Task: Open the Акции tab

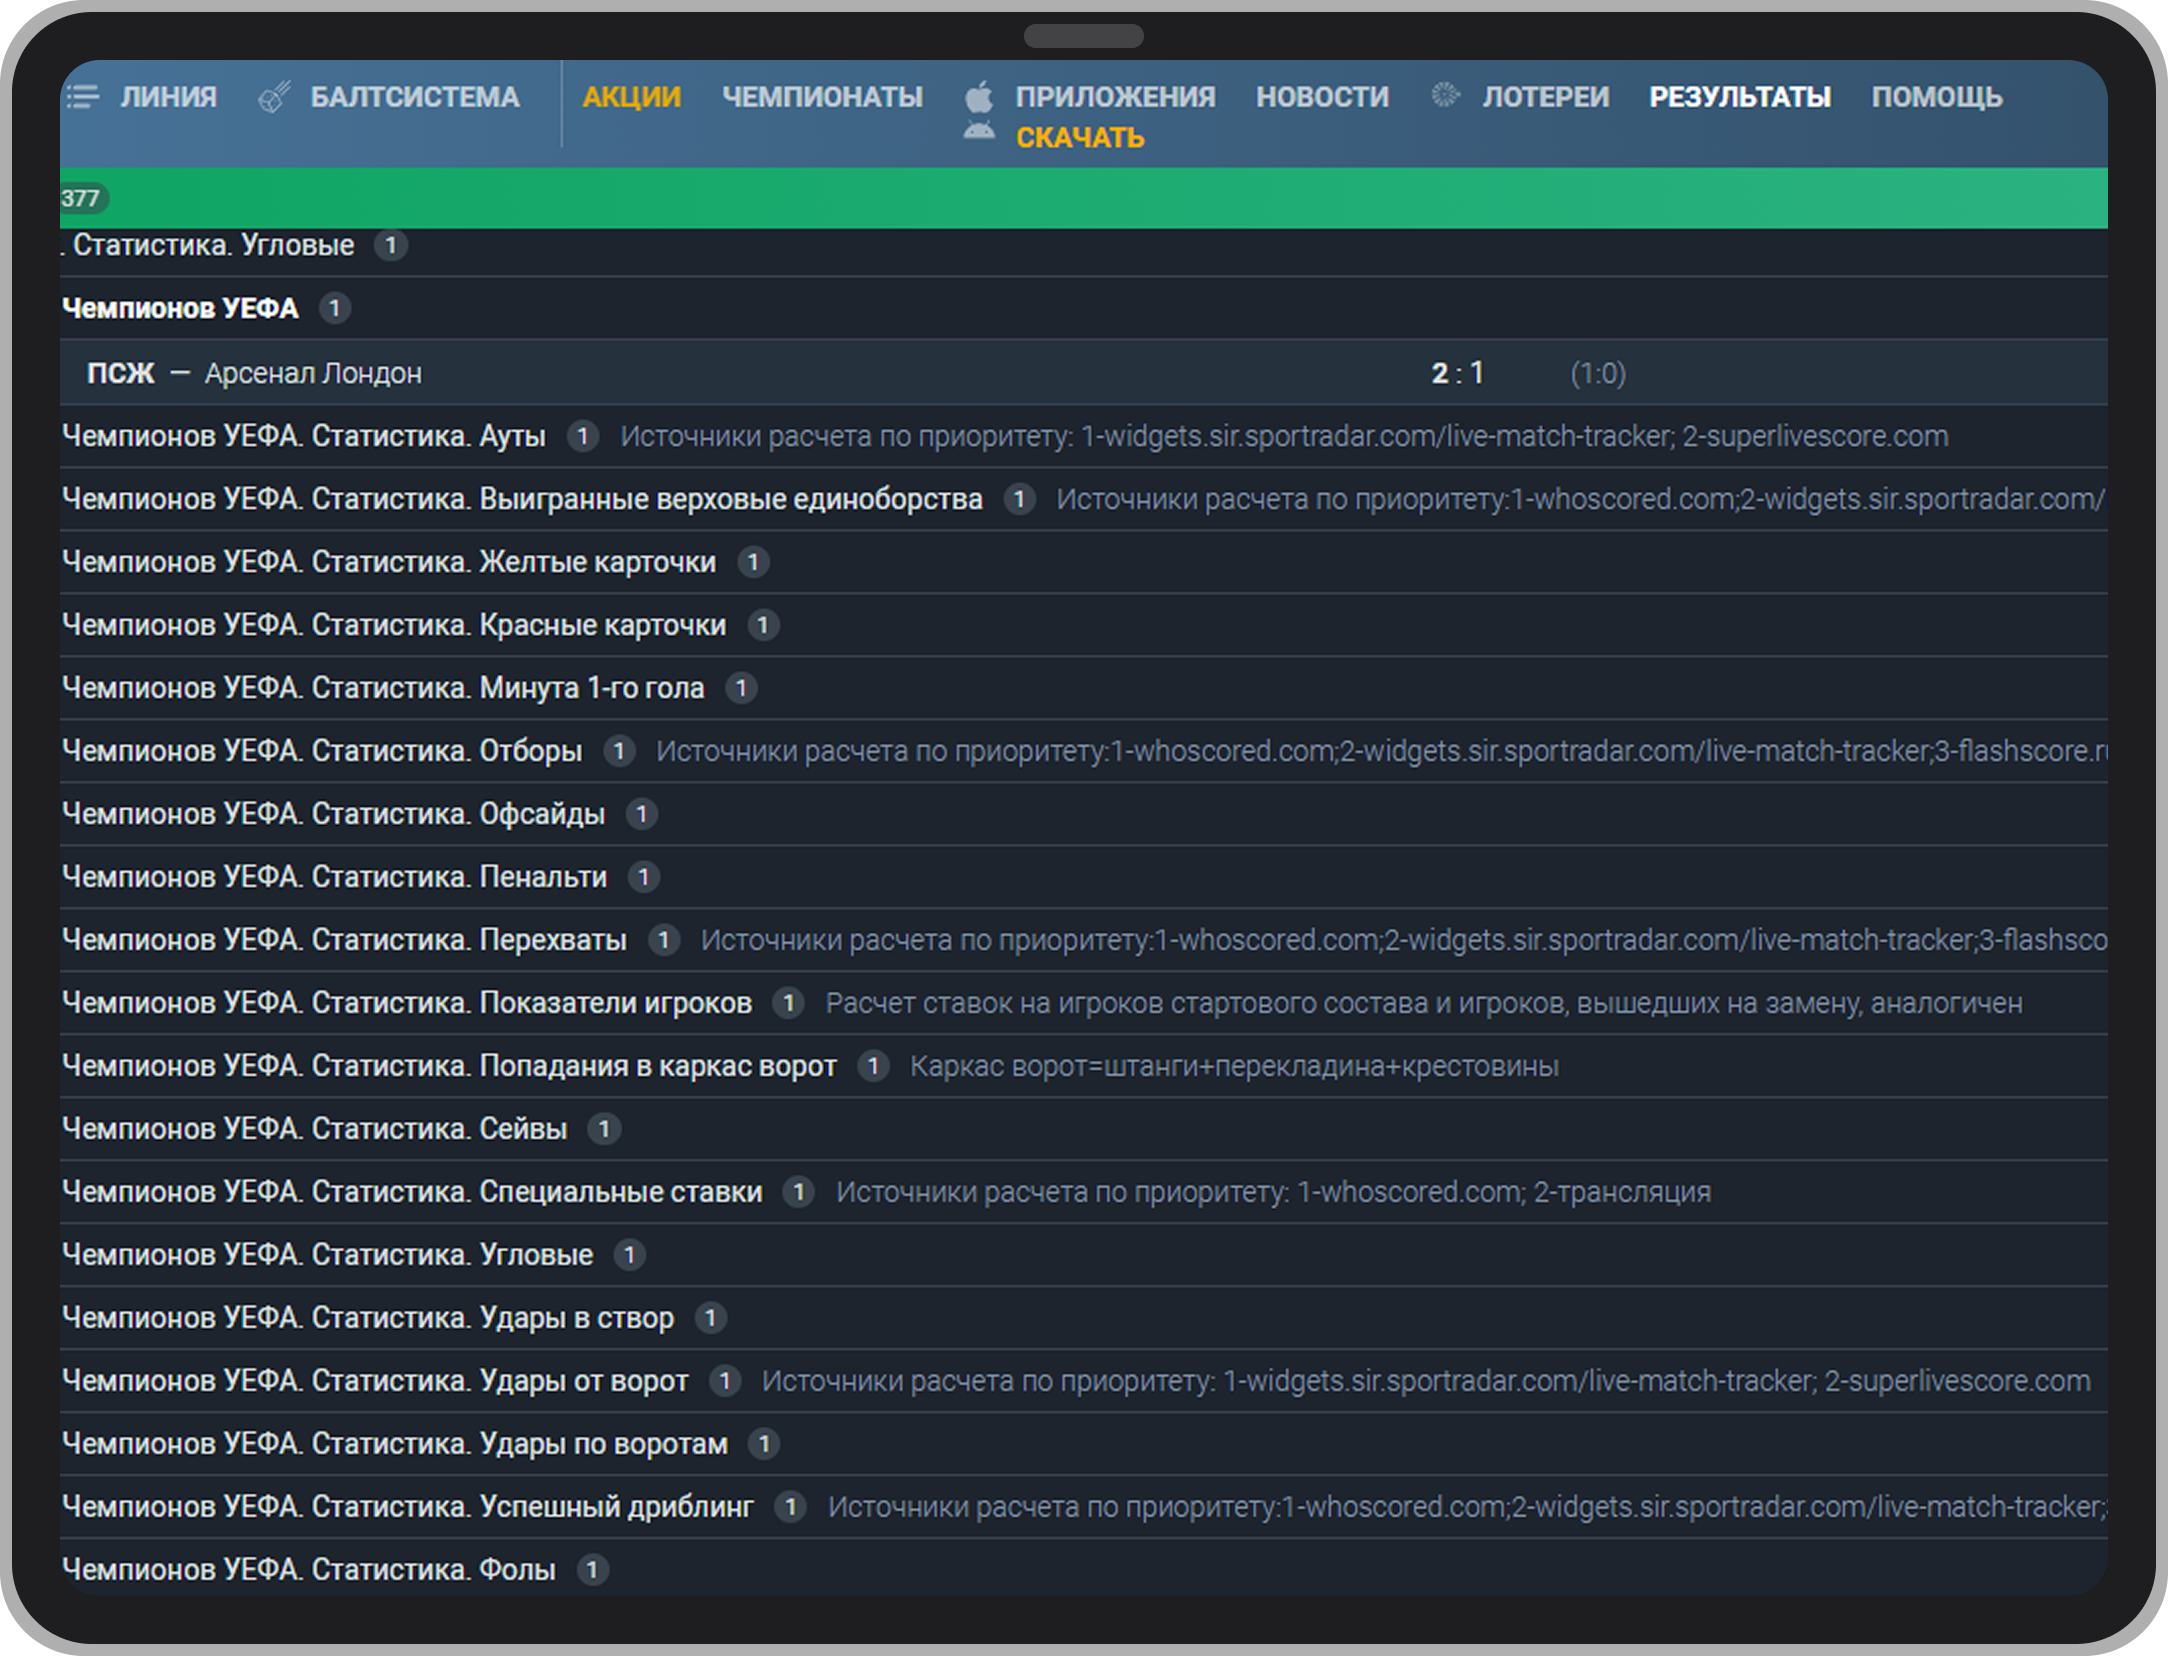Action: coord(631,97)
